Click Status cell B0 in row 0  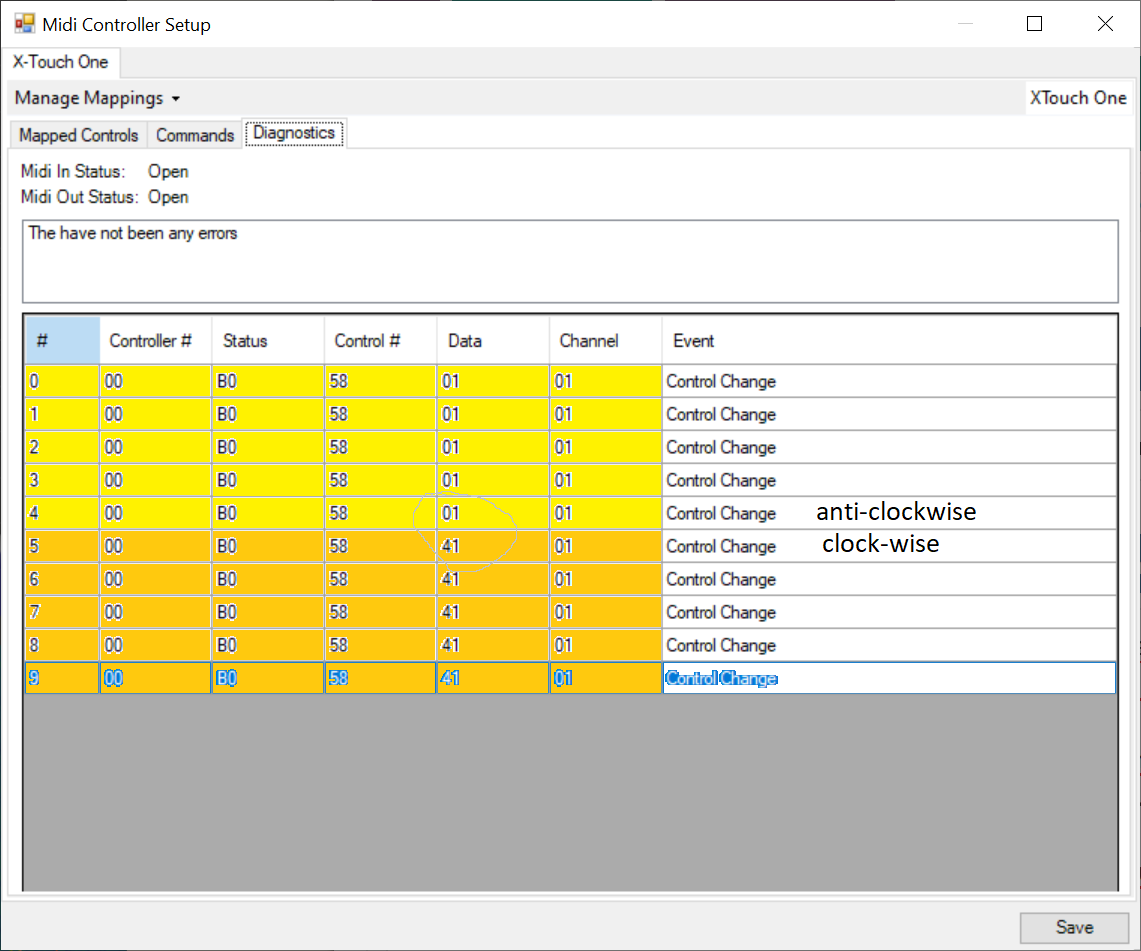(x=268, y=381)
